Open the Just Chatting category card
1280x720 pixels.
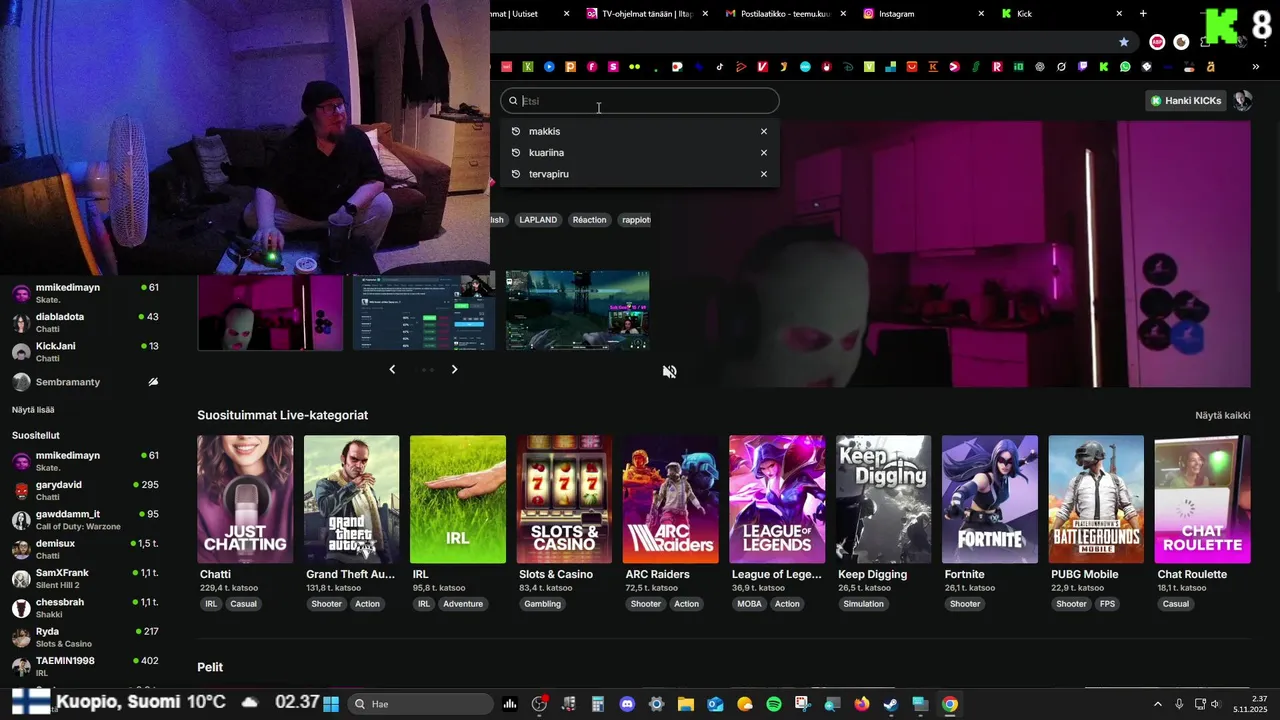point(245,499)
